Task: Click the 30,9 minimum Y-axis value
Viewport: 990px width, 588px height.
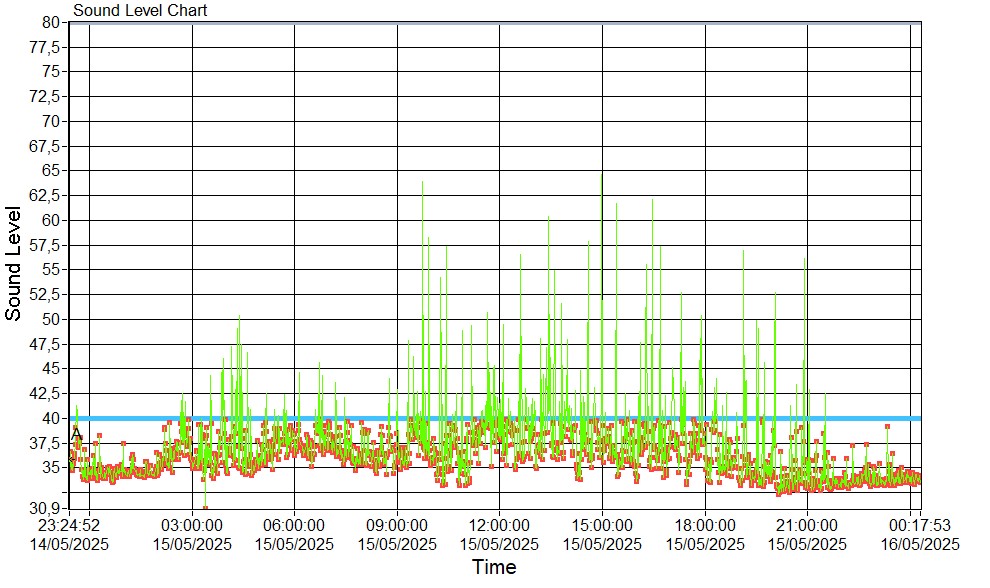Action: (46, 508)
